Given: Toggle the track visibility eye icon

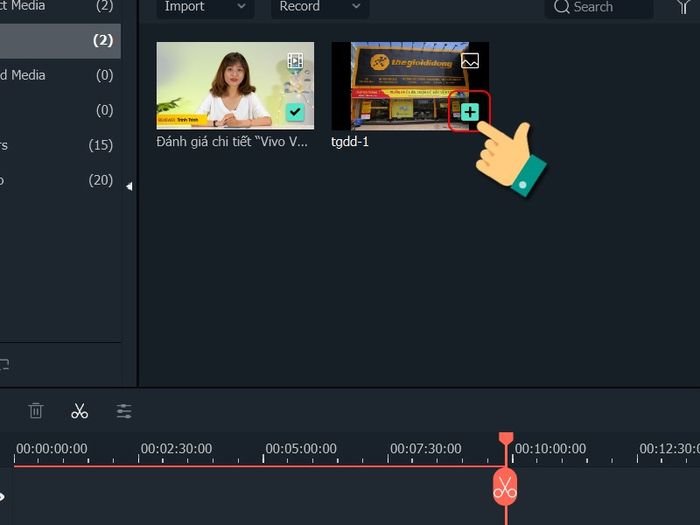Looking at the screenshot, I should (x=2, y=496).
